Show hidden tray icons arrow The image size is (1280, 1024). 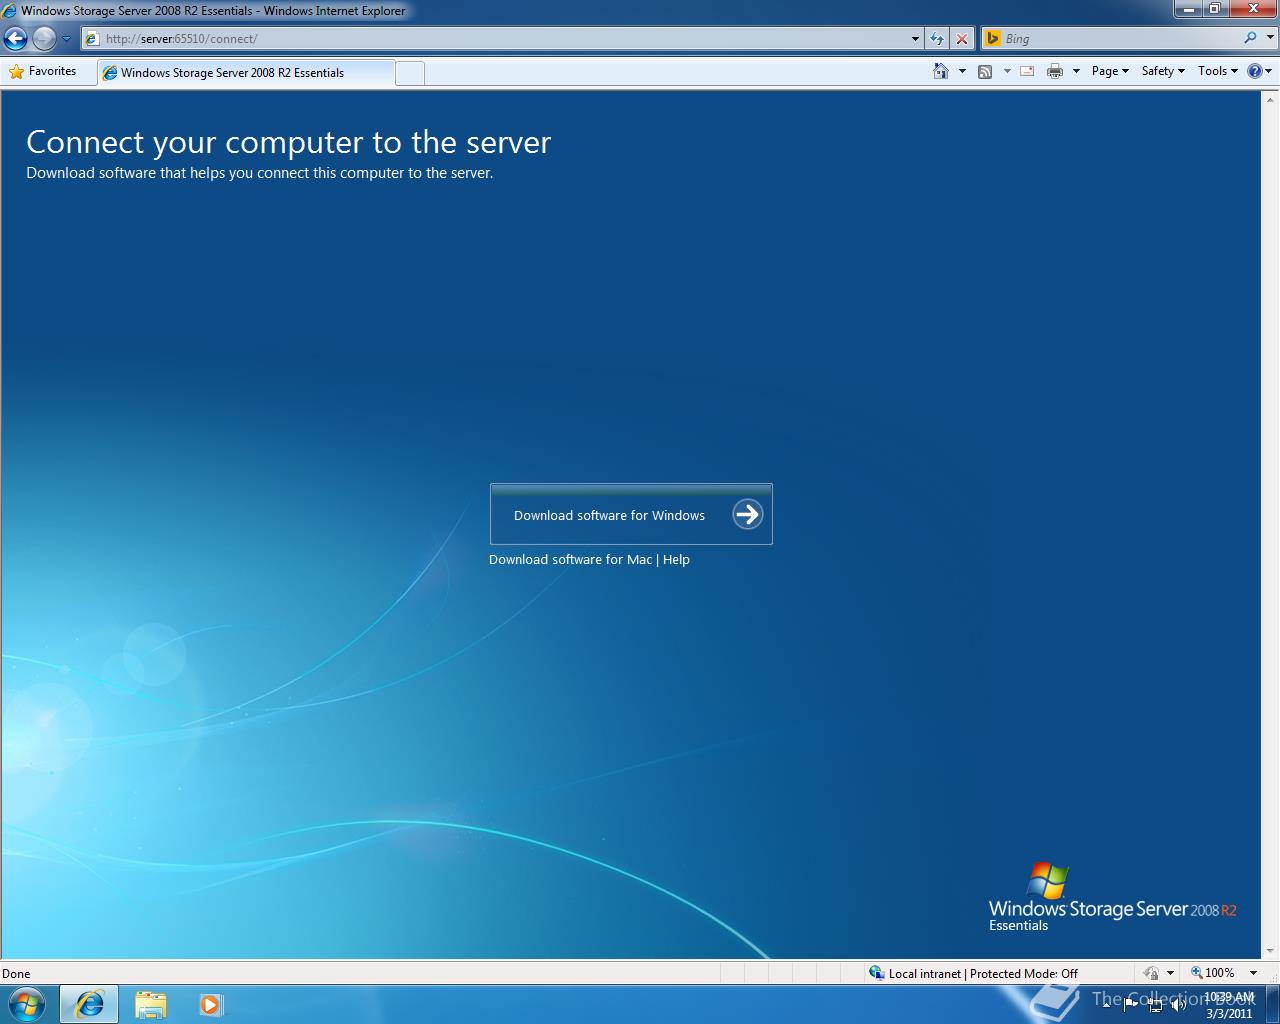tap(1106, 1005)
